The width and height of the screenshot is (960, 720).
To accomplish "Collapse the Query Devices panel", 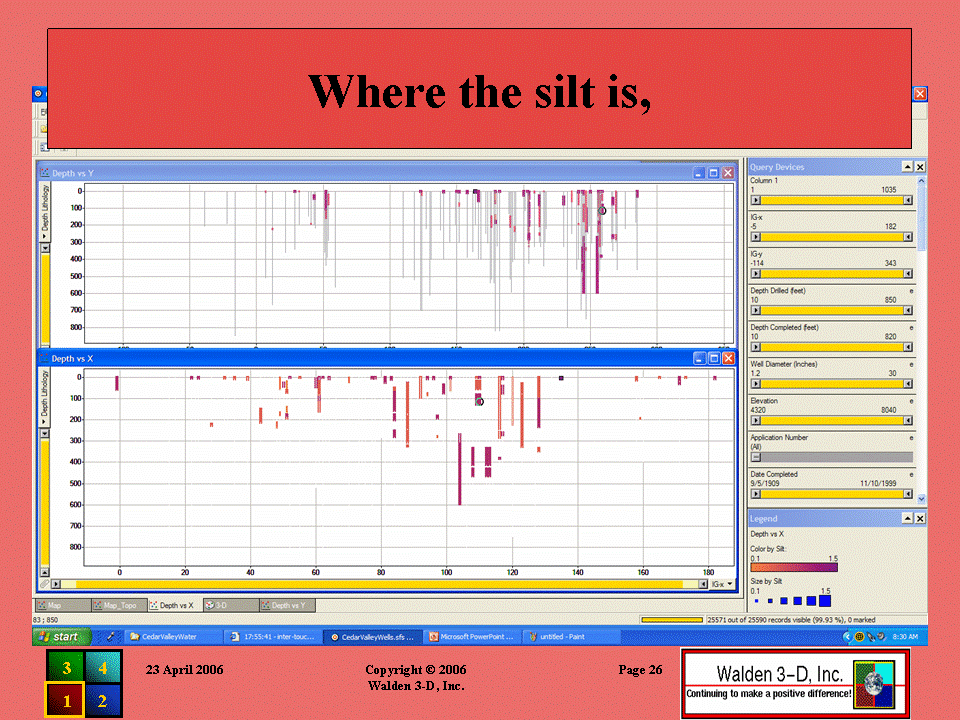I will coord(907,167).
